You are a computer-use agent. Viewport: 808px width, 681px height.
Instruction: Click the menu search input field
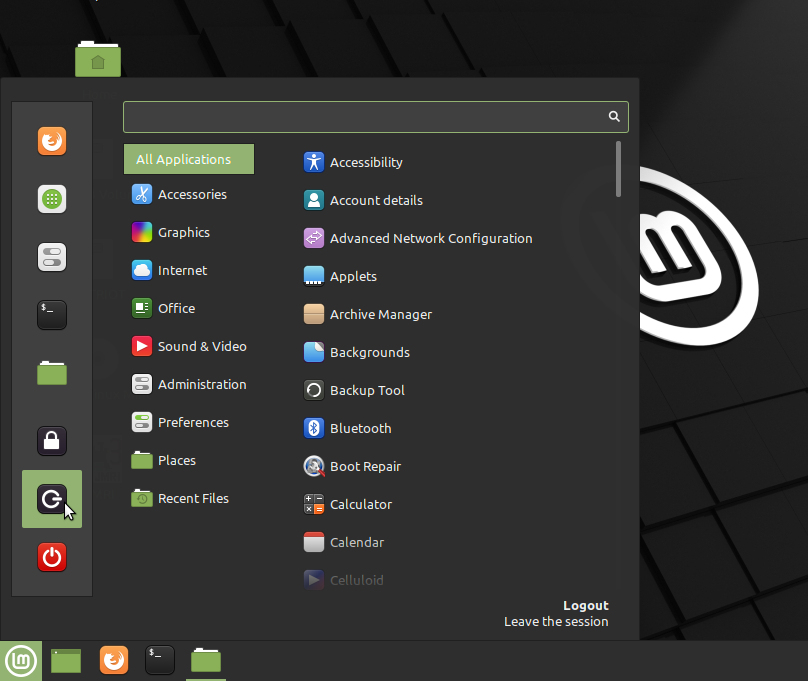click(365, 117)
